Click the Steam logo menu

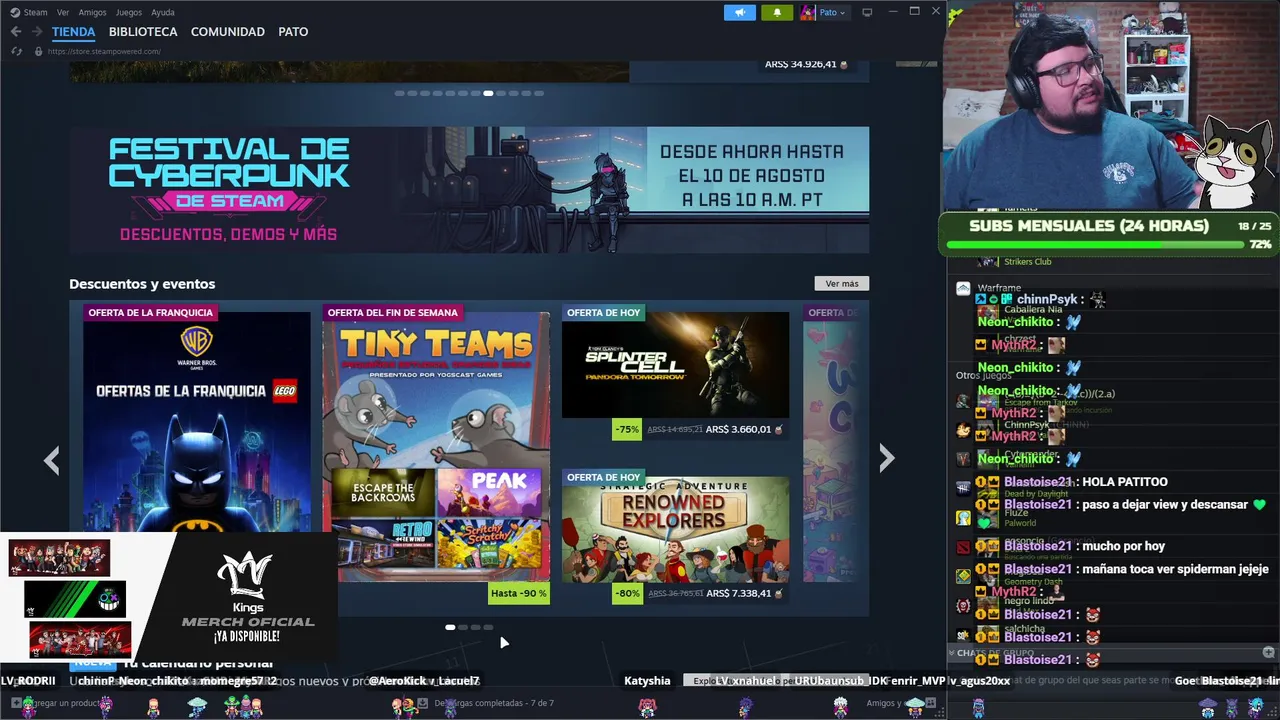[15, 12]
